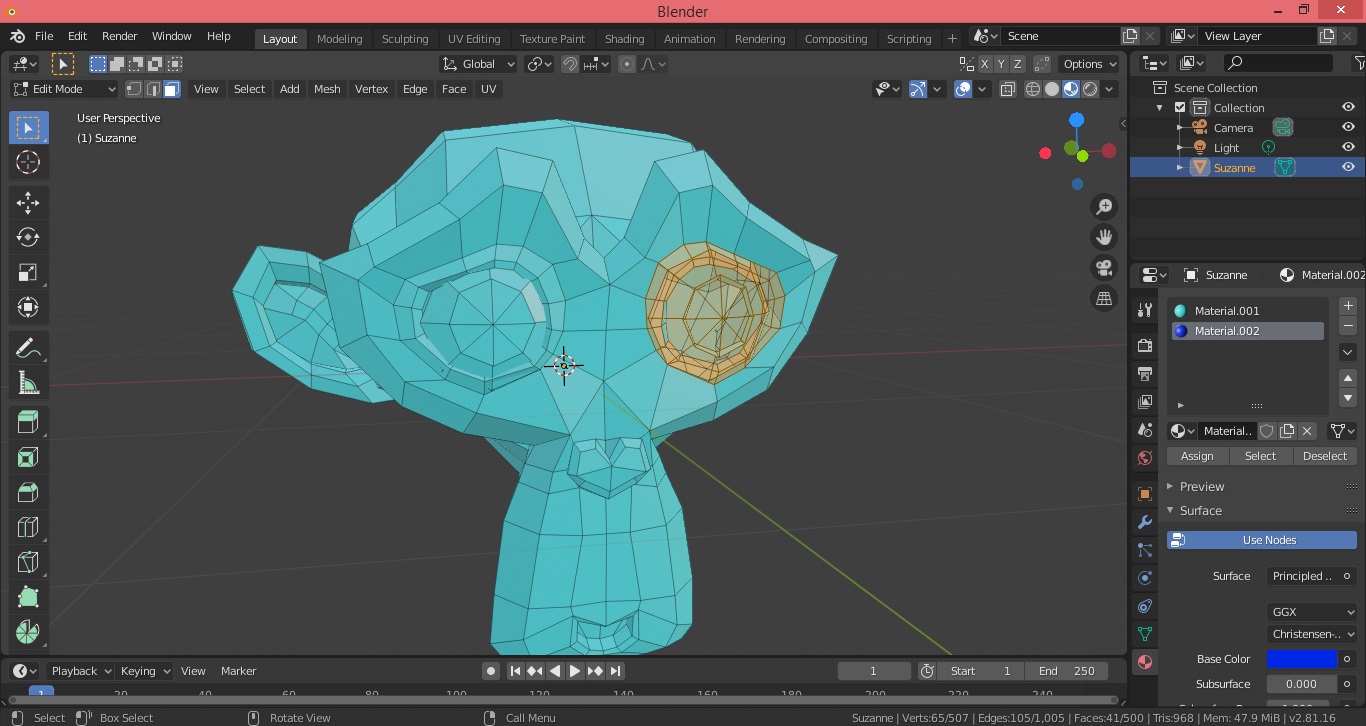Click the Subsurface value slider
The height and width of the screenshot is (726, 1366).
point(1302,684)
